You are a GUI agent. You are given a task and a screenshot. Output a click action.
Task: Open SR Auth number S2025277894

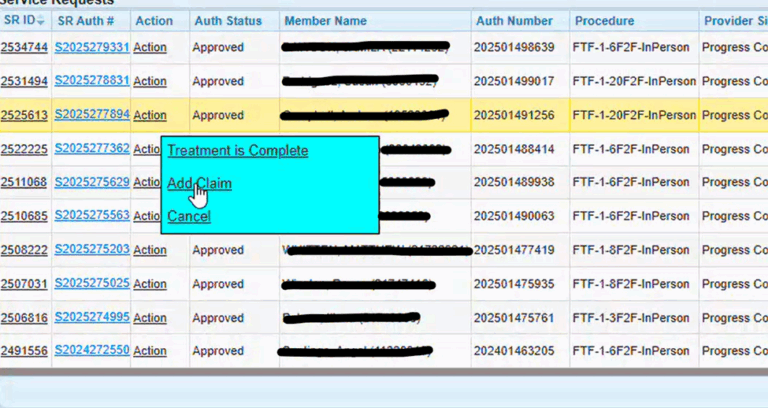point(91,115)
